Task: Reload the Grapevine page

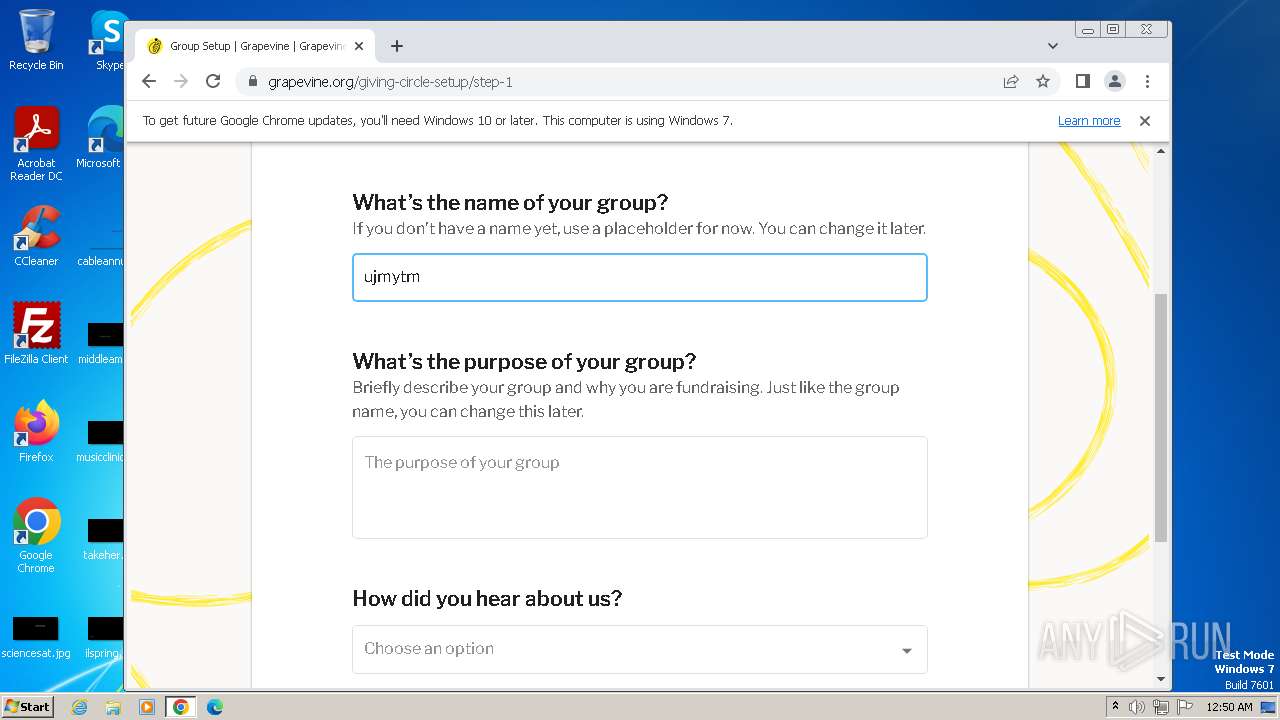Action: [x=213, y=82]
